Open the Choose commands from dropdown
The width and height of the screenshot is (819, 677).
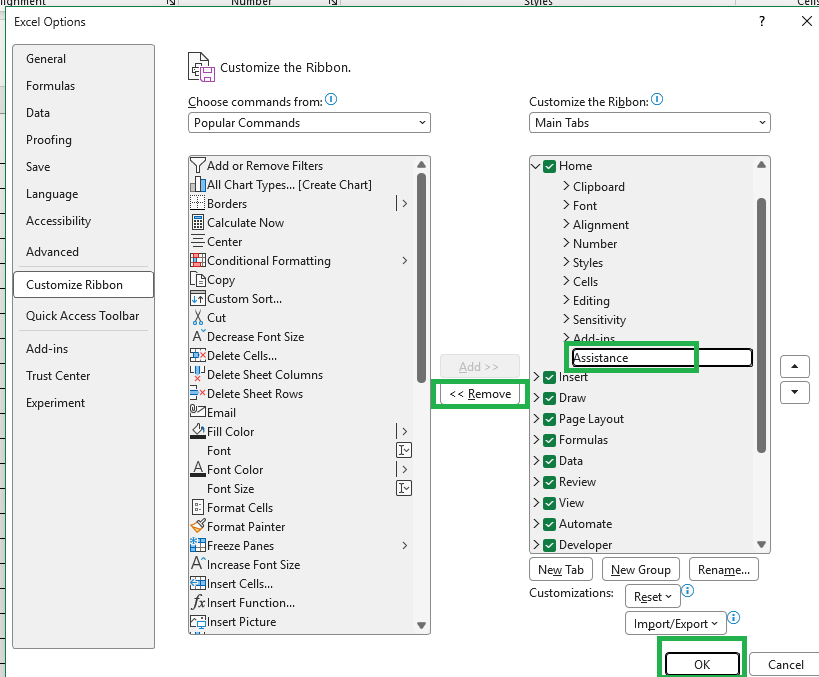point(309,123)
